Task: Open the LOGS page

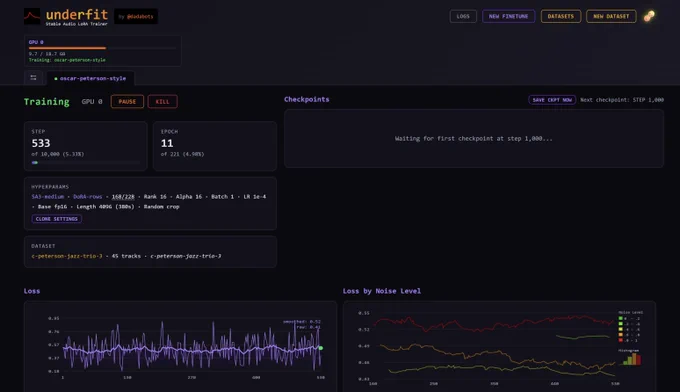Action: click(463, 16)
